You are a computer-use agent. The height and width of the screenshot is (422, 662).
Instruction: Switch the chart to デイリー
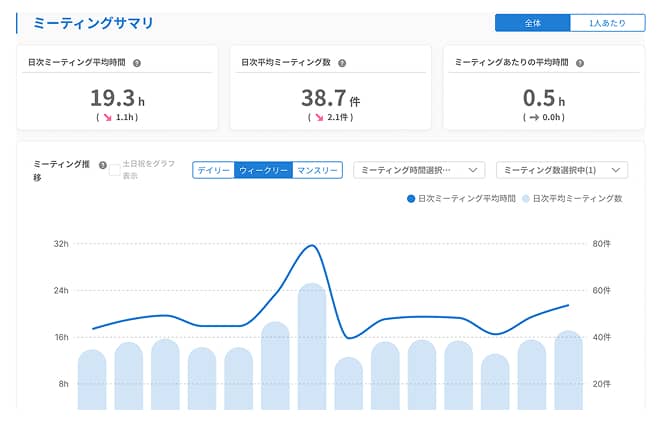(x=213, y=170)
